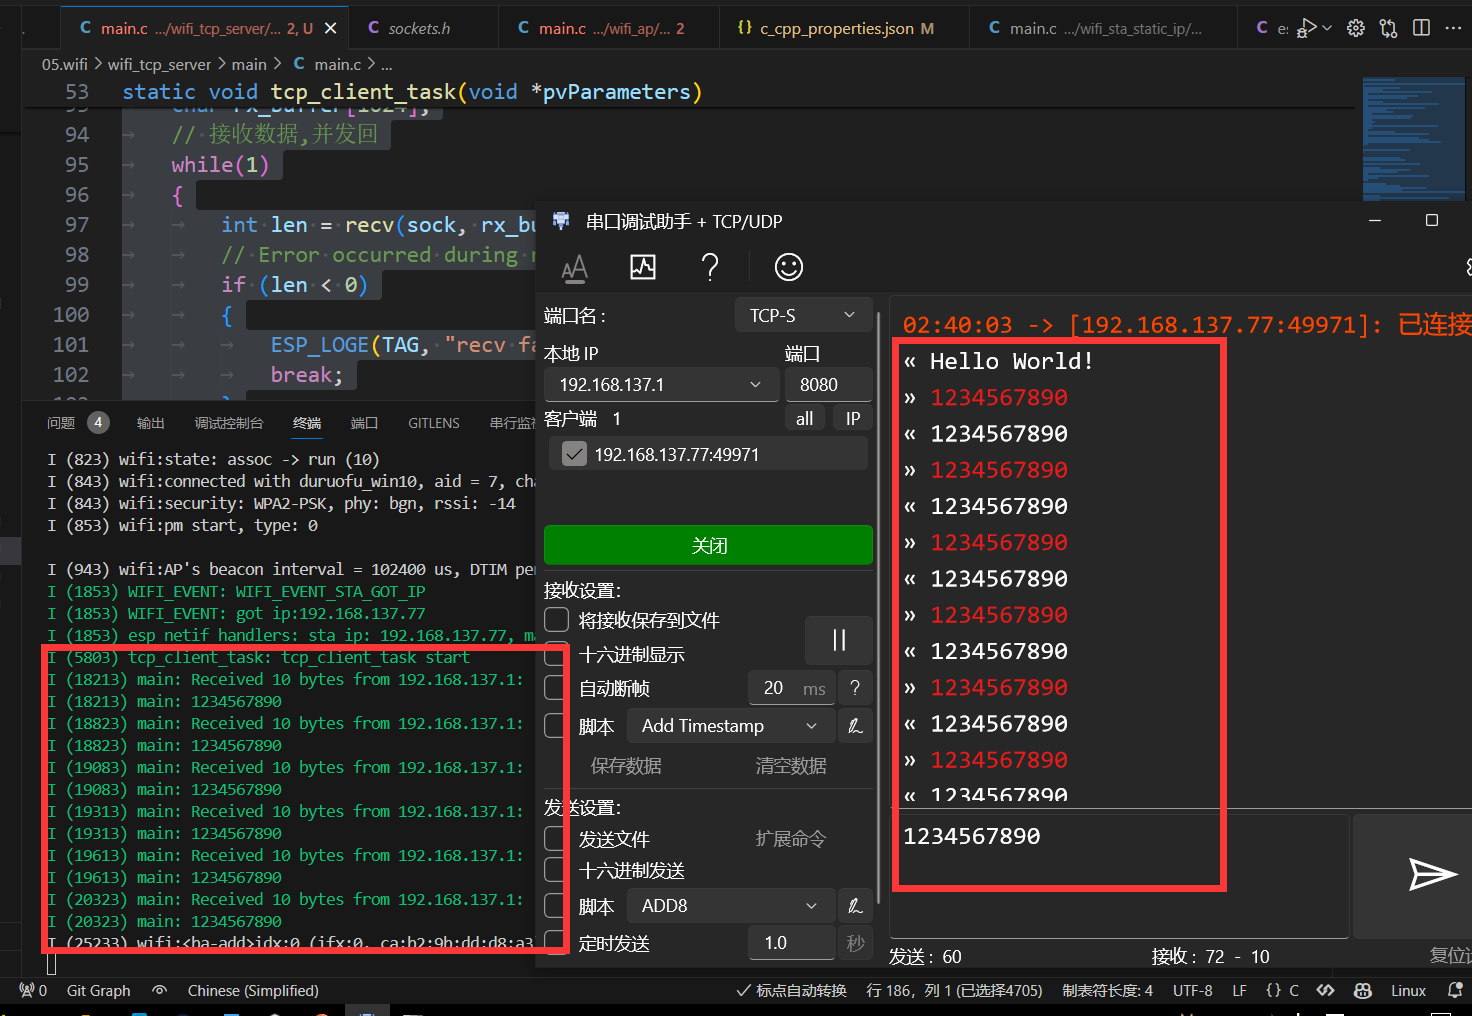Image resolution: width=1472 pixels, height=1016 pixels.
Task: Open the TCP-S port name dropdown
Action: 802,316
